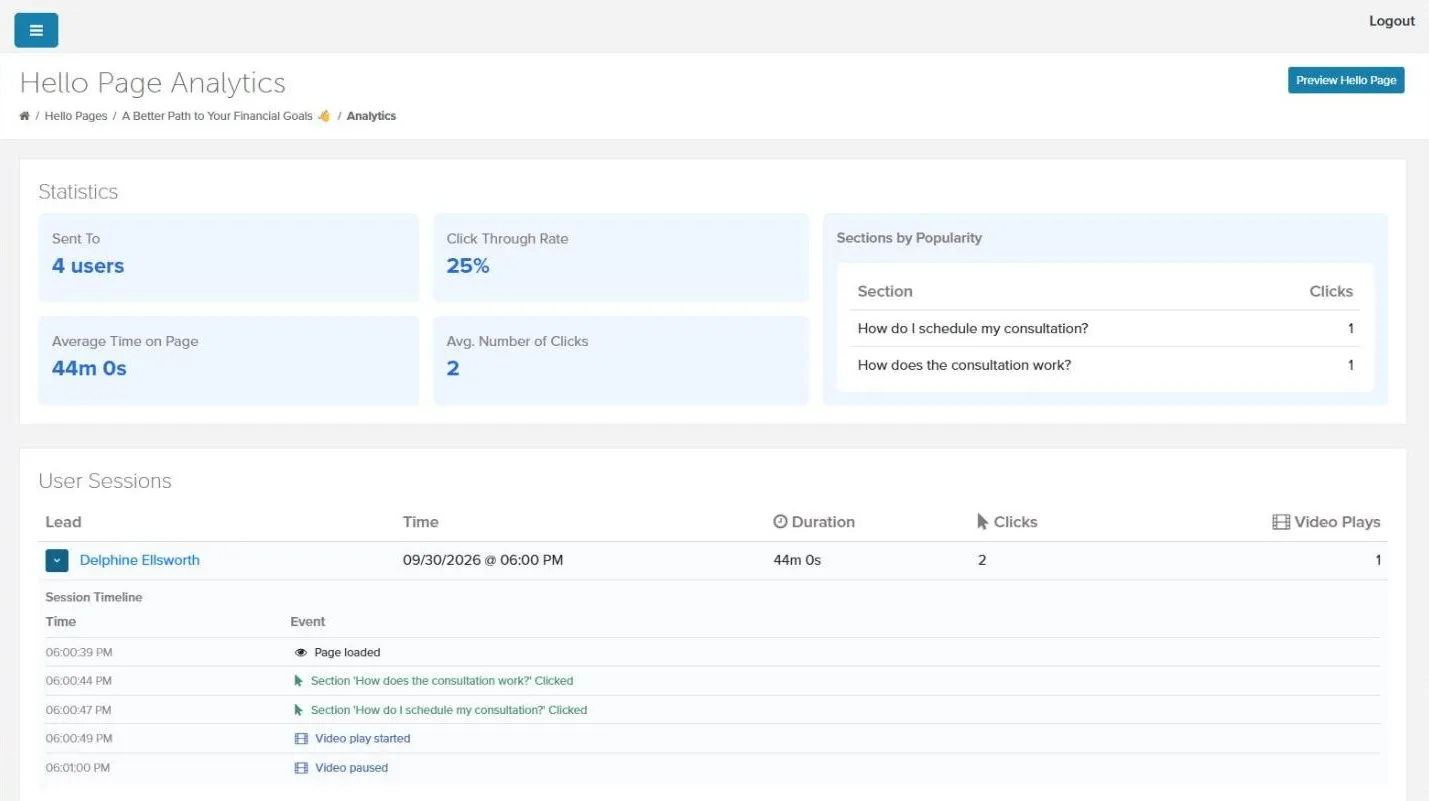Click the Lead column header
This screenshot has height=801, width=1429.
[x=63, y=522]
